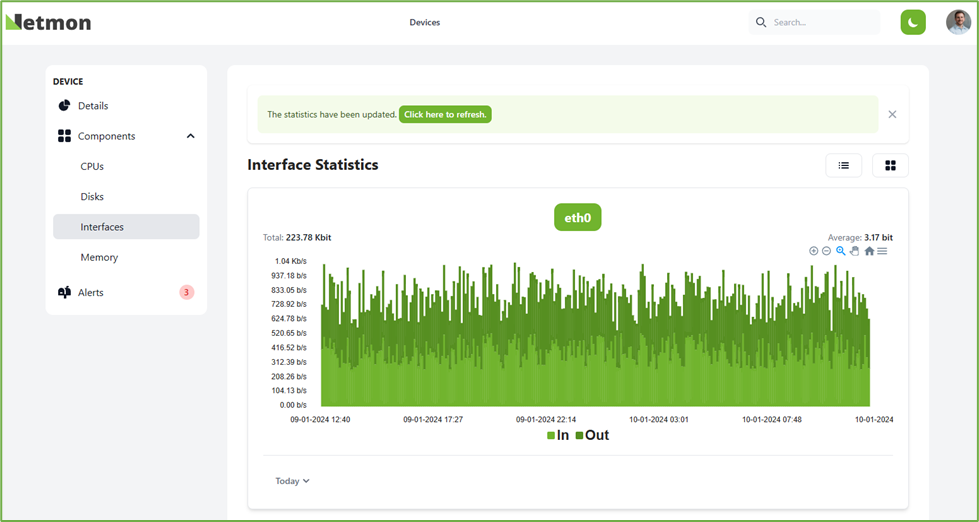This screenshot has width=979, height=522.
Task: Click here to refresh button
Action: [x=445, y=114]
